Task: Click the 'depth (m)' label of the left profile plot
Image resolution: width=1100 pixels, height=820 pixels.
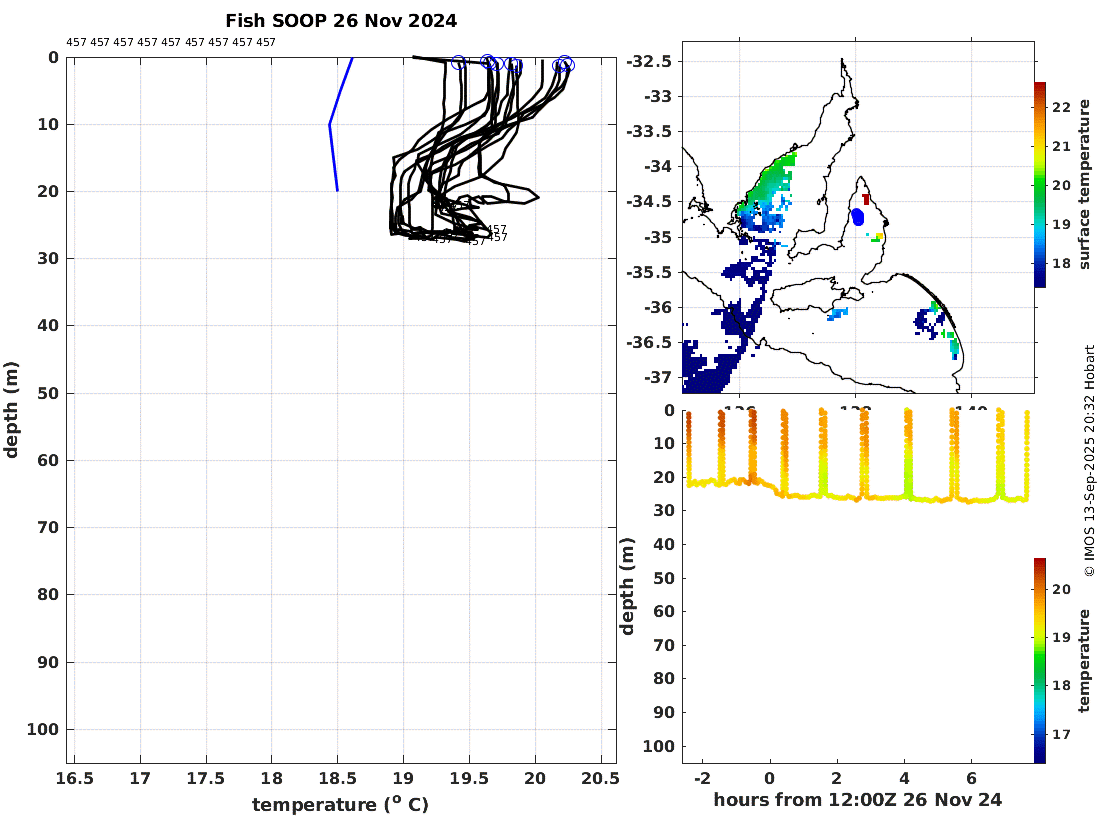Action: (11, 410)
